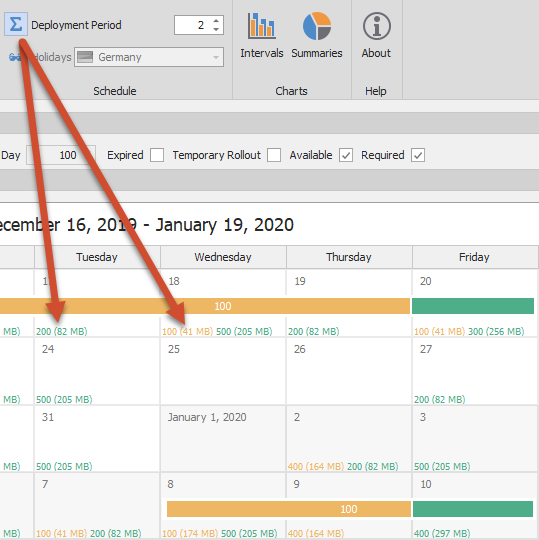This screenshot has width=539, height=540.
Task: Uncheck the Required checkbox
Action: 418,155
